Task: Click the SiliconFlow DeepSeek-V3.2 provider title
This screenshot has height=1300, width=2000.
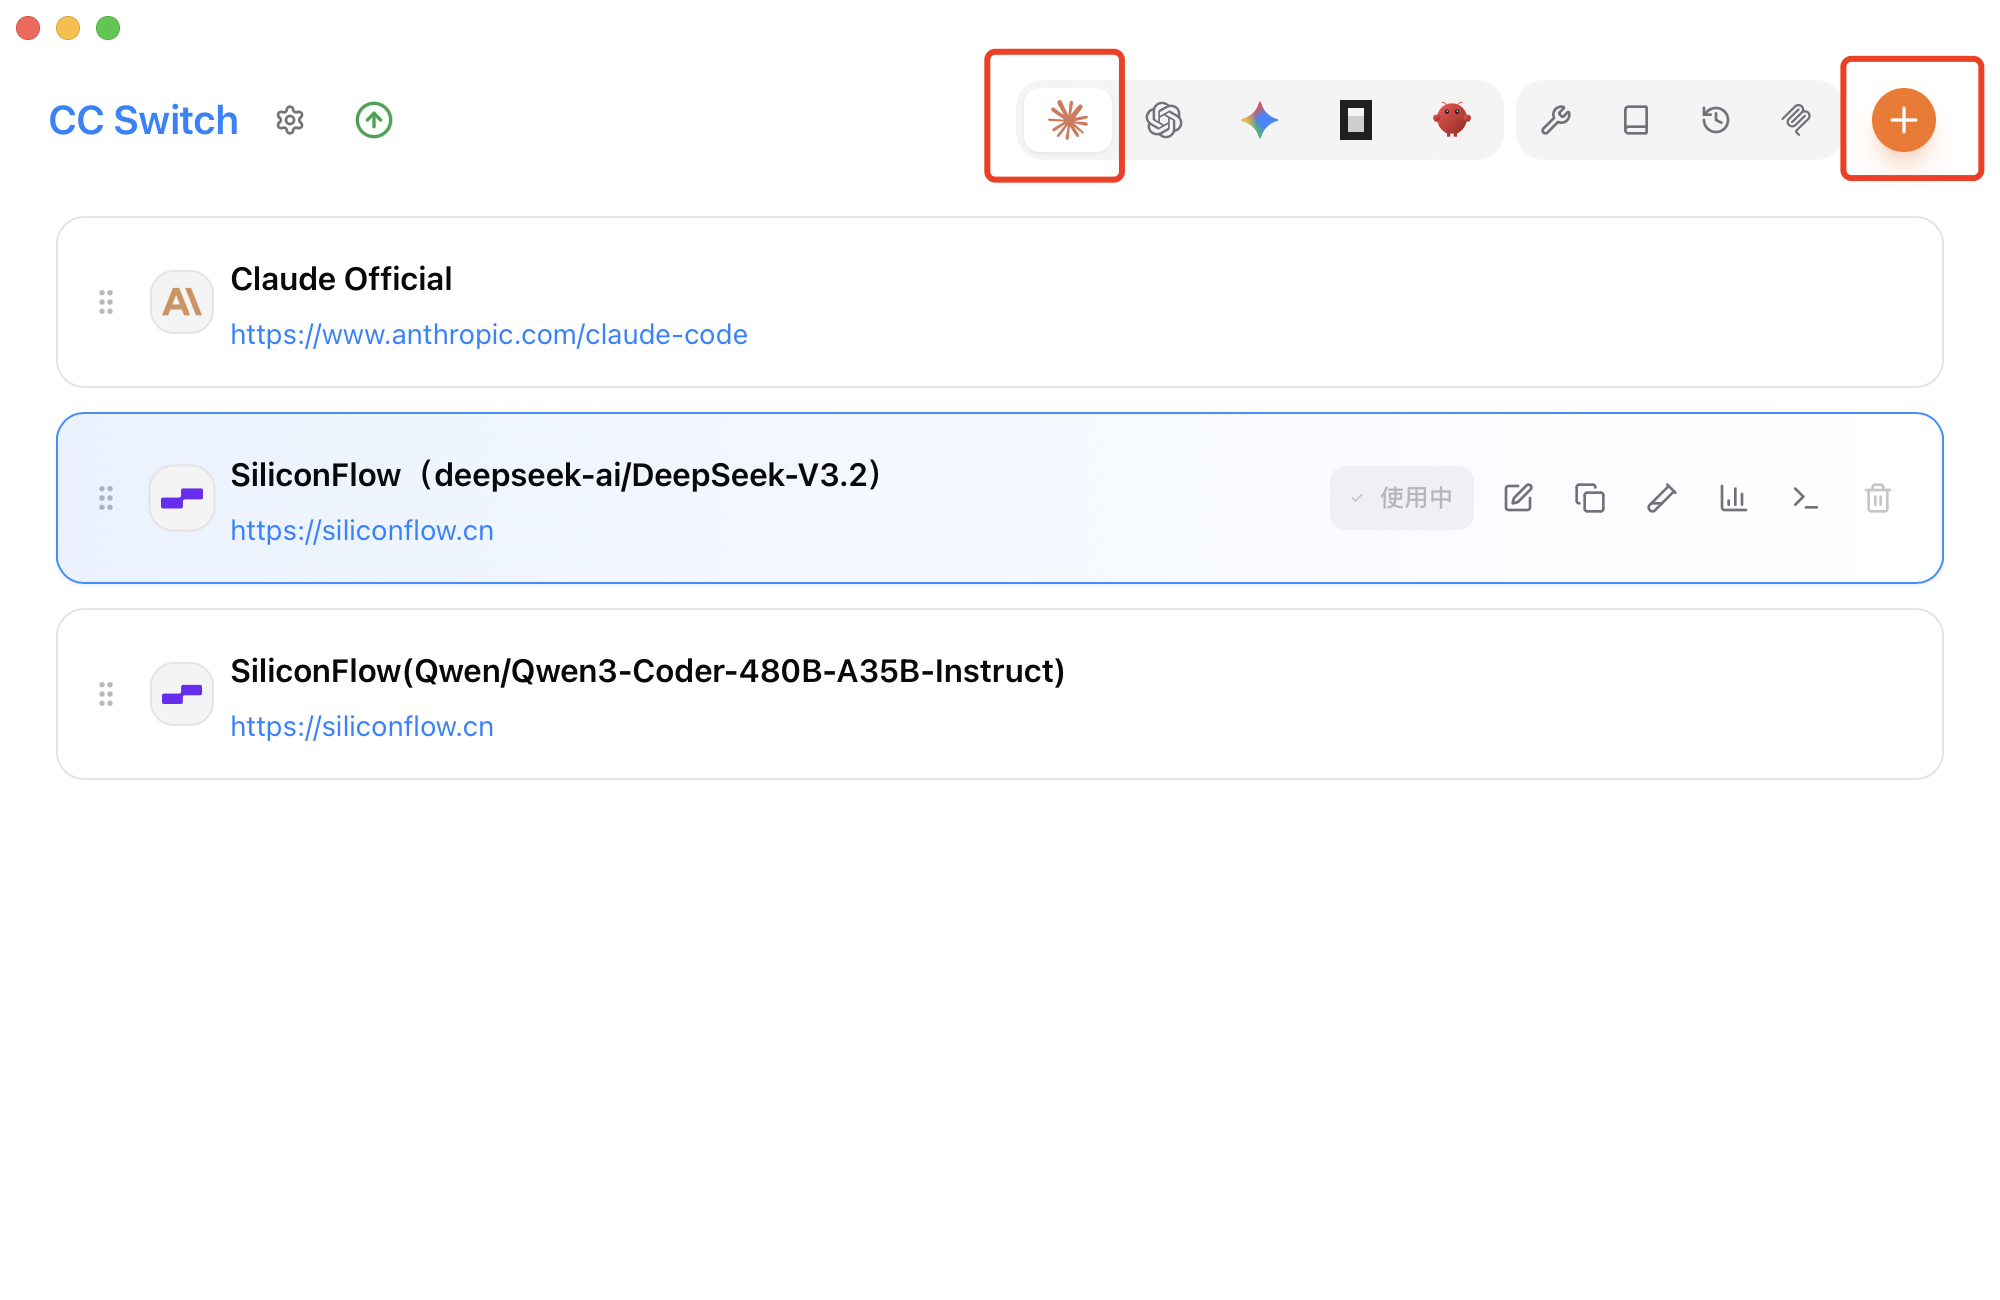Action: pyautogui.click(x=556, y=475)
